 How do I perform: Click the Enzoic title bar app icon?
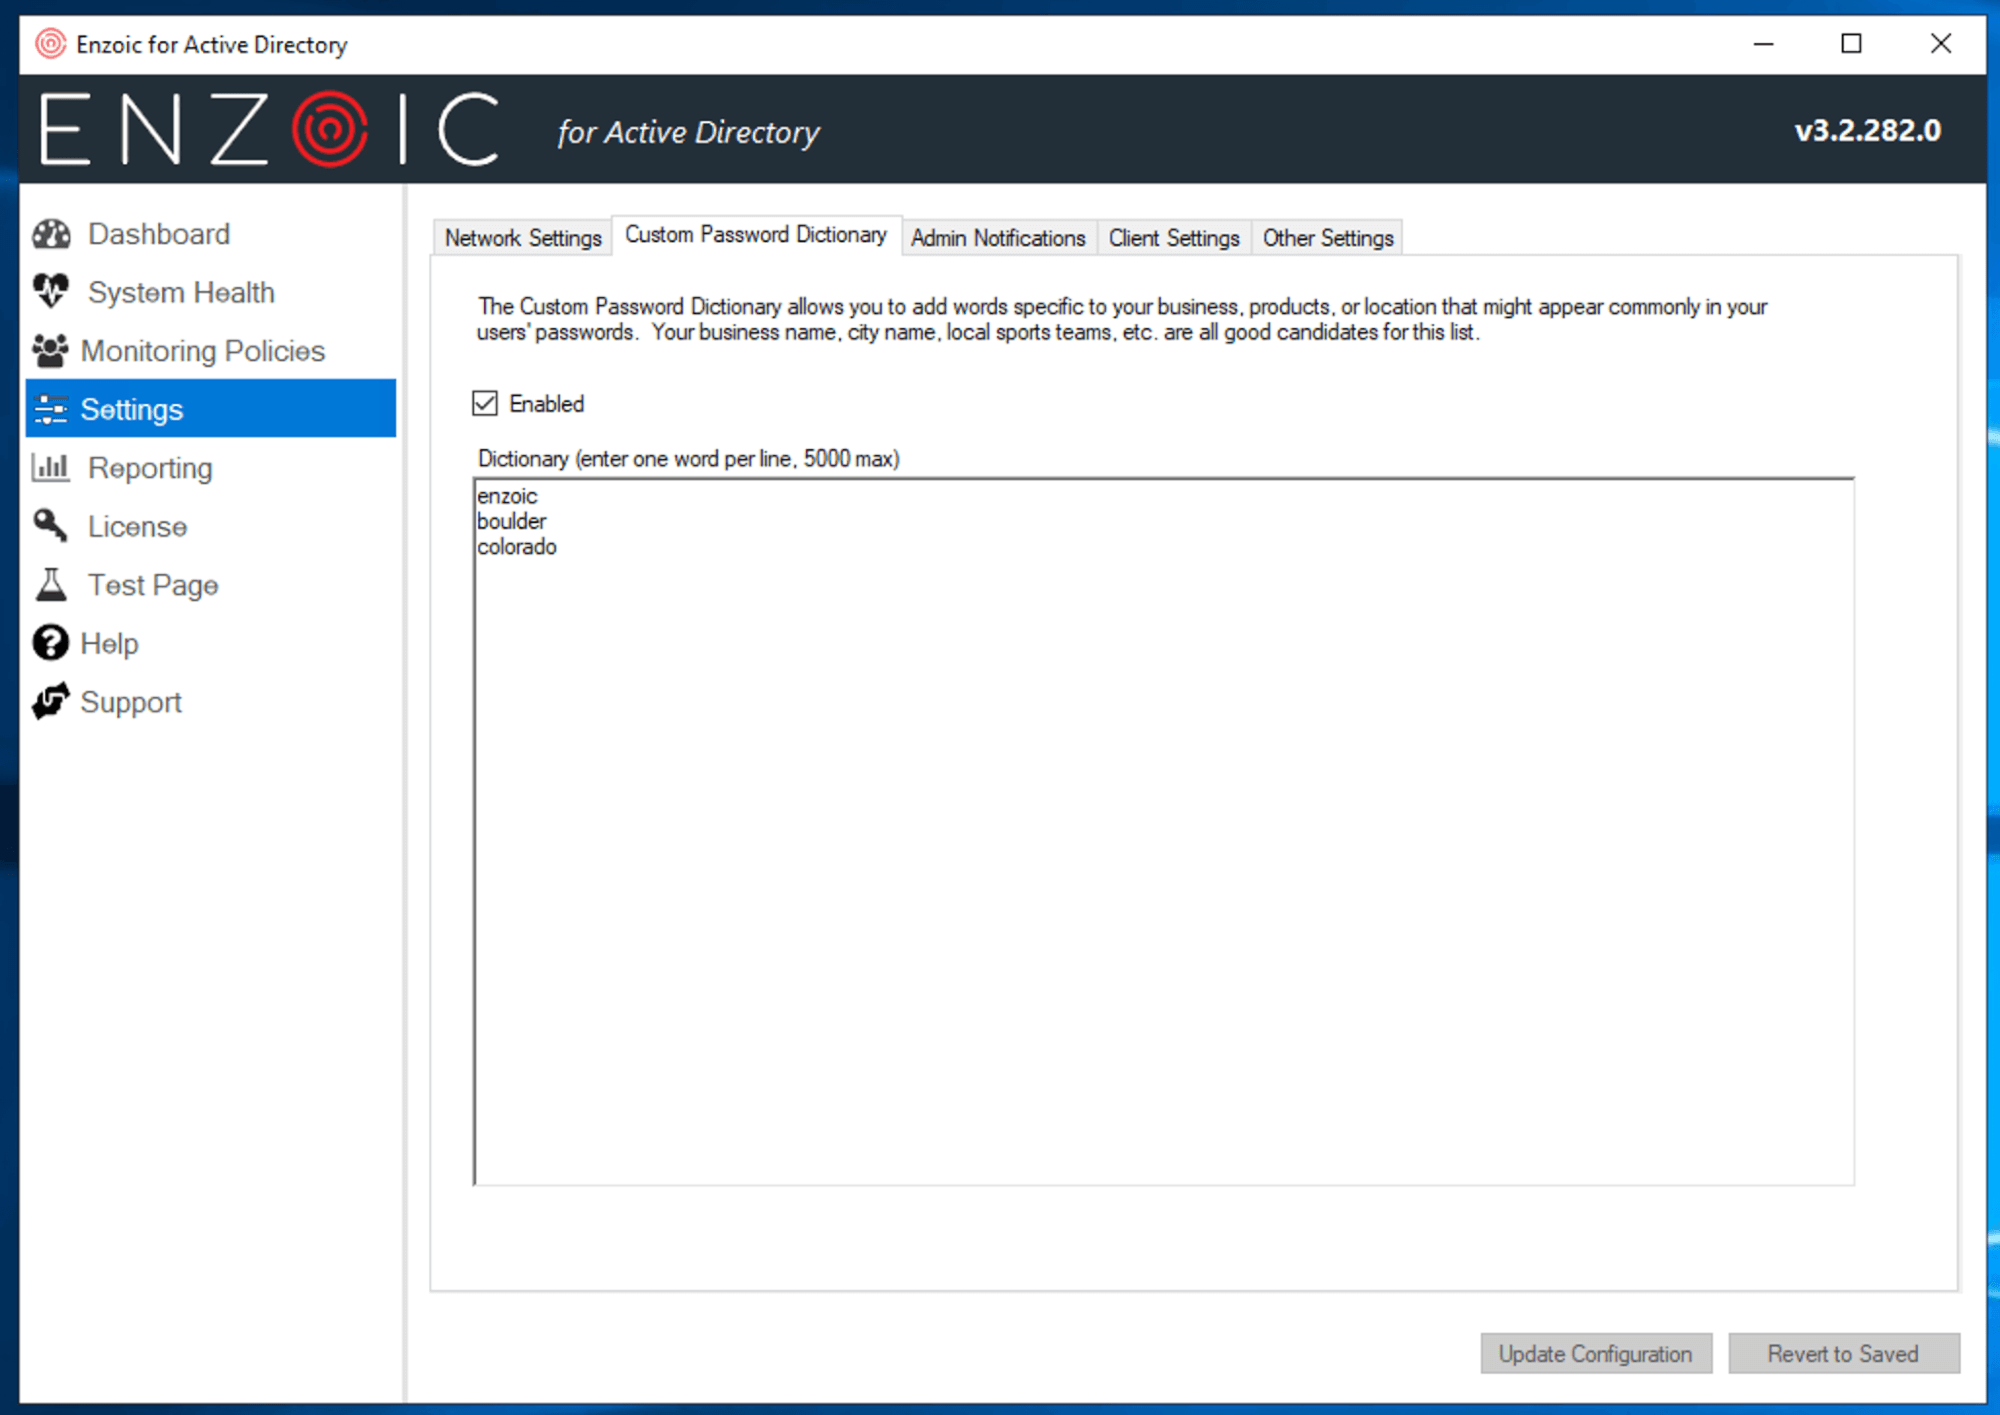[50, 44]
